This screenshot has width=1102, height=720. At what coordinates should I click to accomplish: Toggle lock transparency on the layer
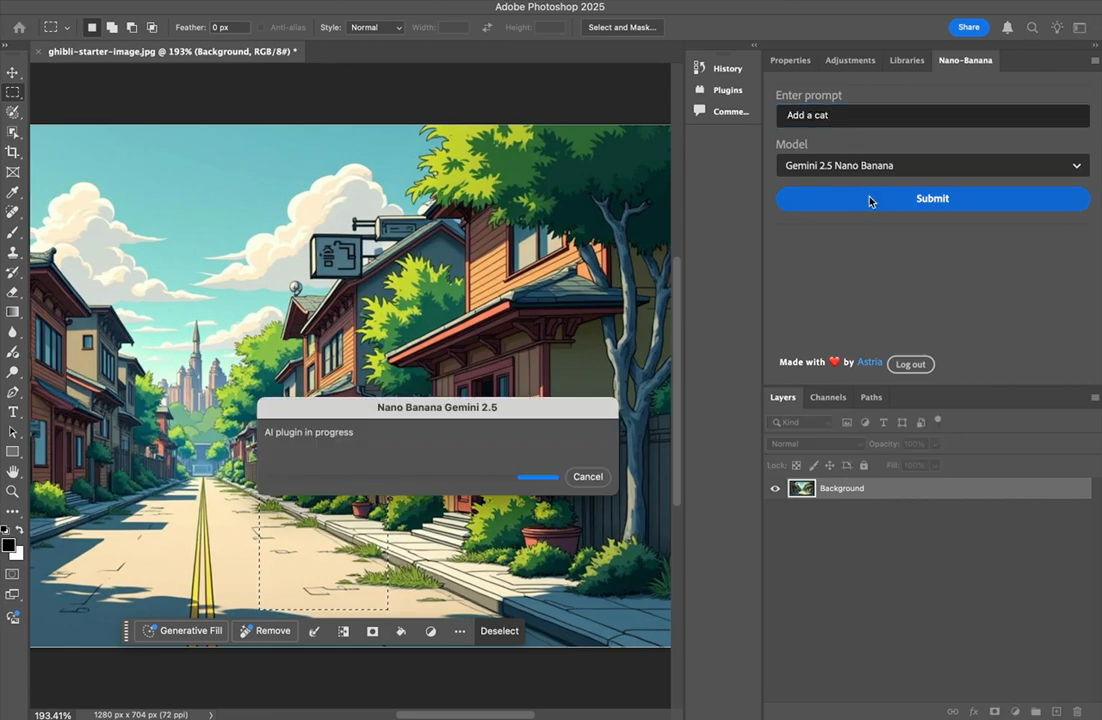point(795,465)
